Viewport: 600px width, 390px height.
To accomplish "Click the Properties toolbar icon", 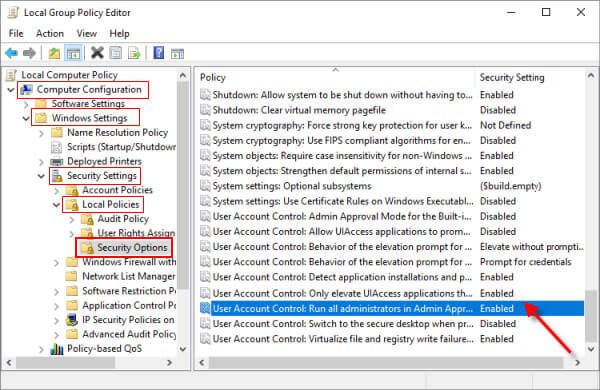I will pyautogui.click(x=116, y=53).
